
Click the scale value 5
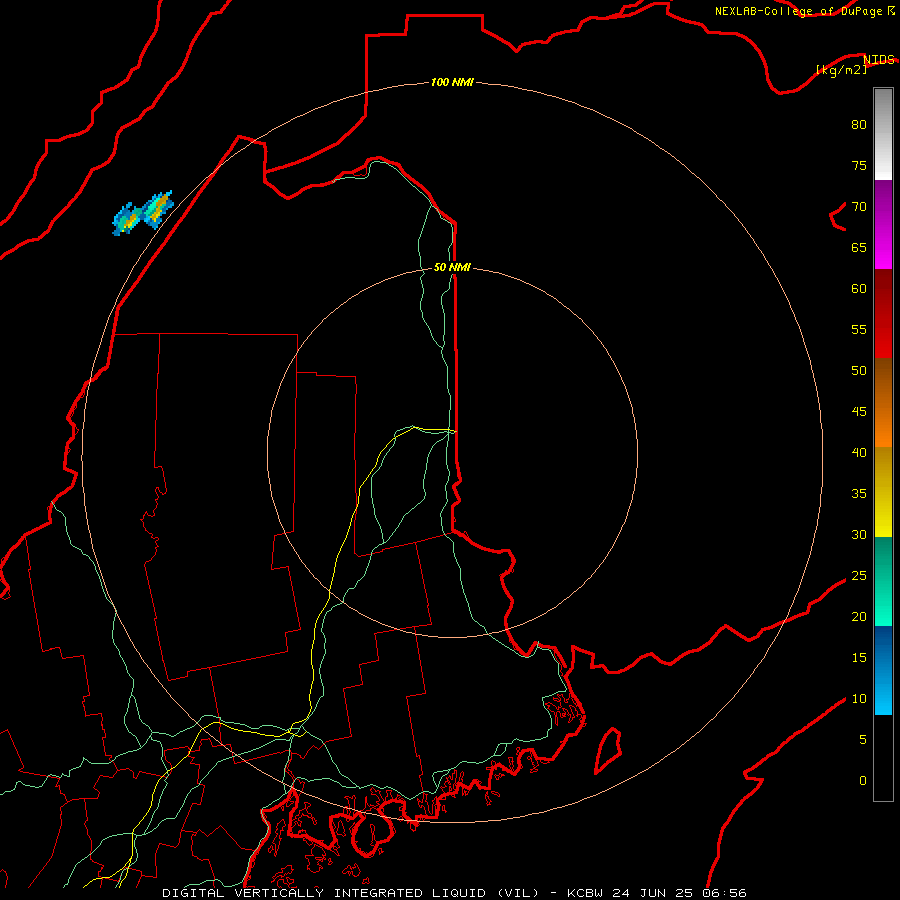pyautogui.click(x=863, y=740)
